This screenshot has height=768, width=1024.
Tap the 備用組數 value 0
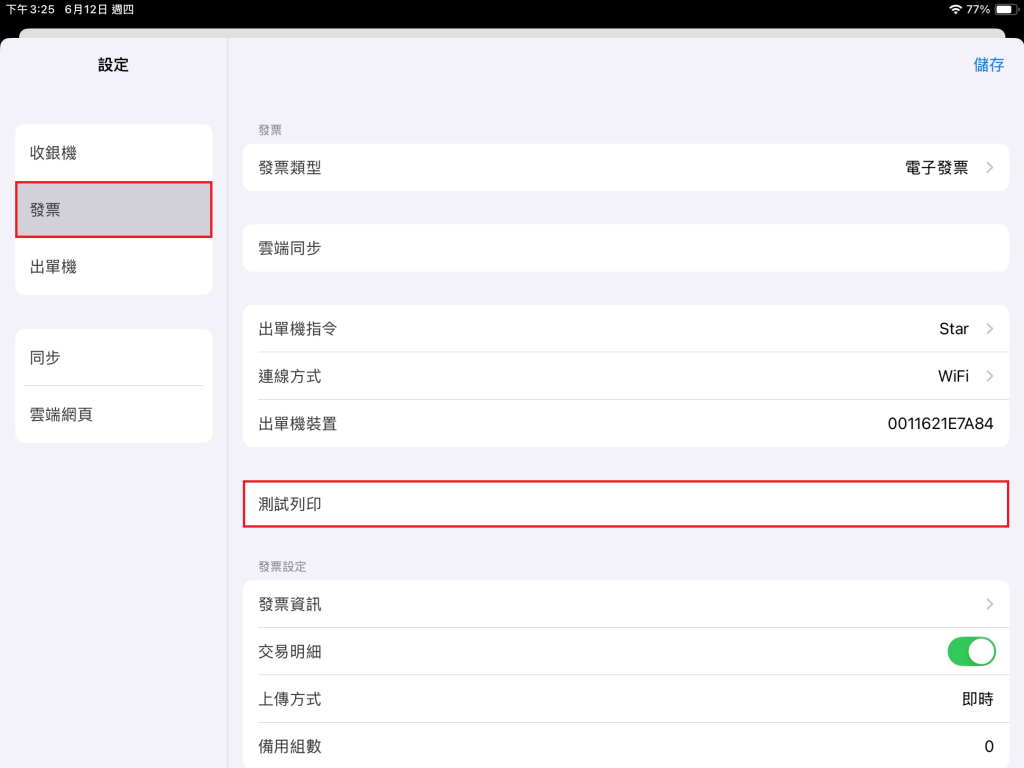click(x=989, y=746)
